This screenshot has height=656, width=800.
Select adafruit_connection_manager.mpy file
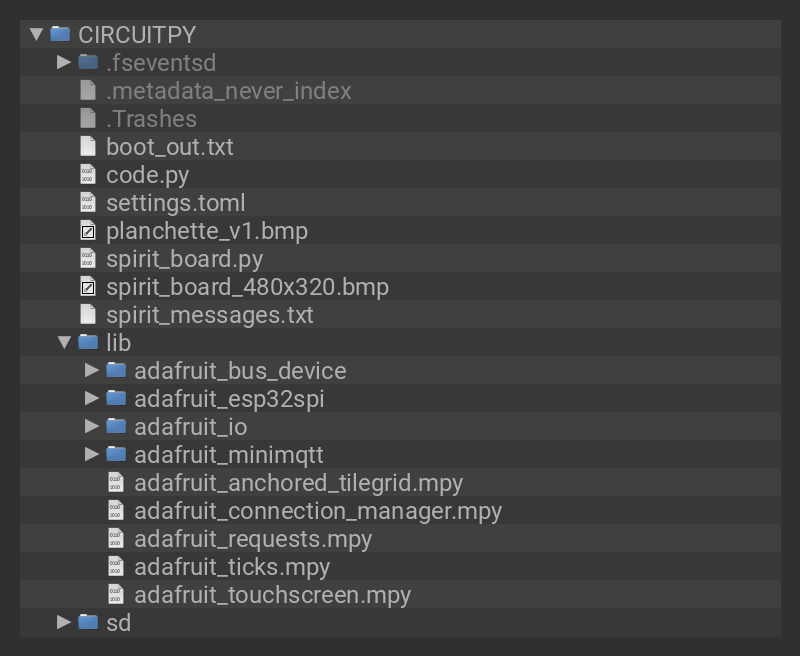coord(317,511)
